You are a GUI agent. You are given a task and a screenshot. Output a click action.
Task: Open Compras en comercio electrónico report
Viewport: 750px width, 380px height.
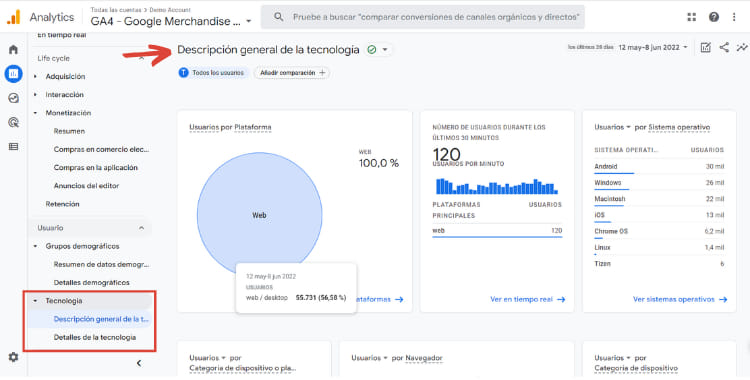(101, 149)
